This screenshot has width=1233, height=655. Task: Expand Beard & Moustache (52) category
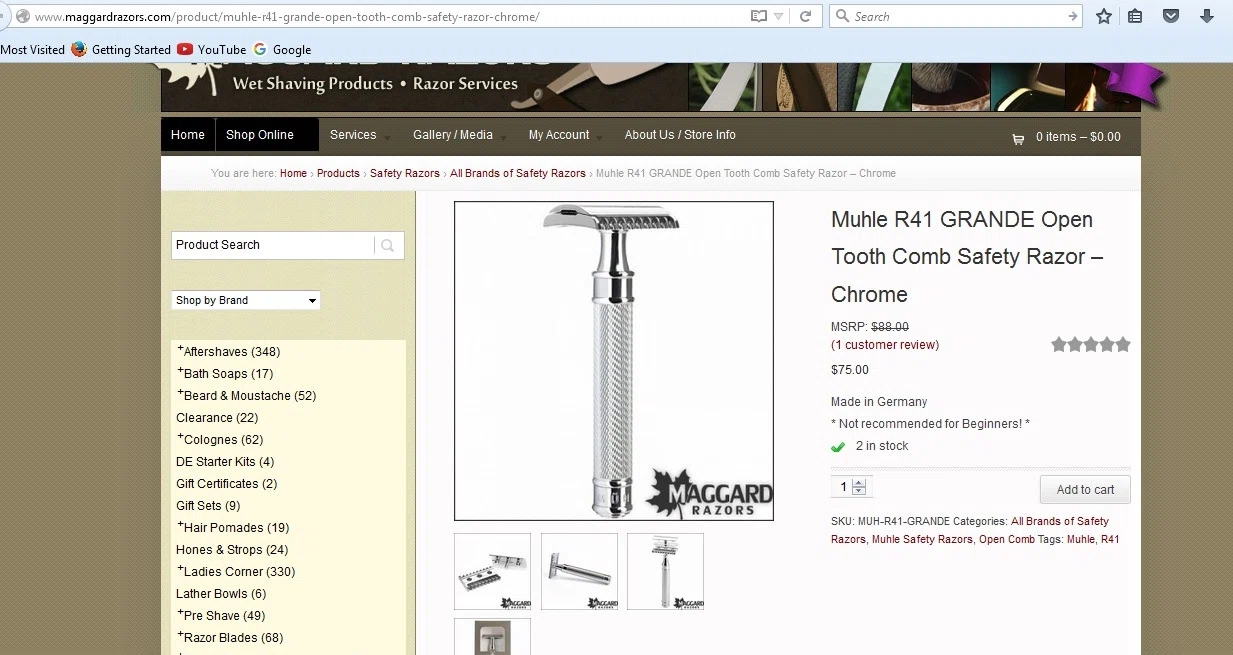pos(247,396)
